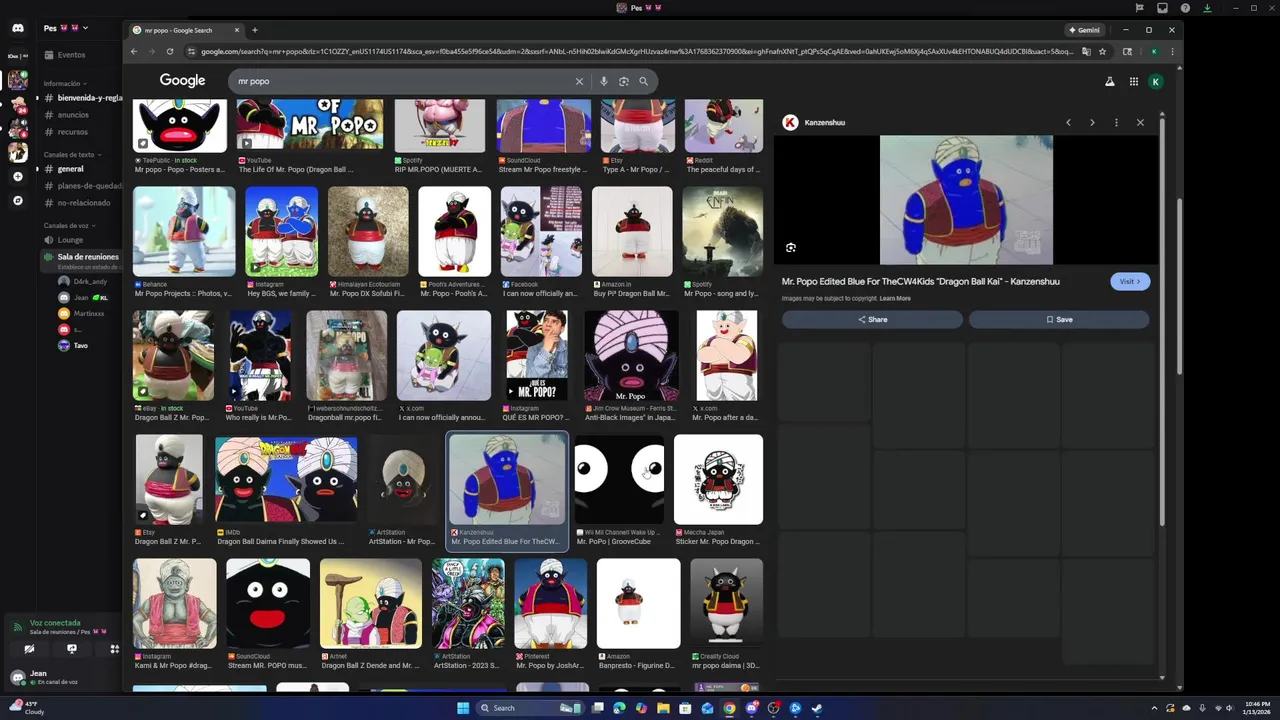Start voice search microphone icon
The width and height of the screenshot is (1280, 720).
(x=603, y=81)
